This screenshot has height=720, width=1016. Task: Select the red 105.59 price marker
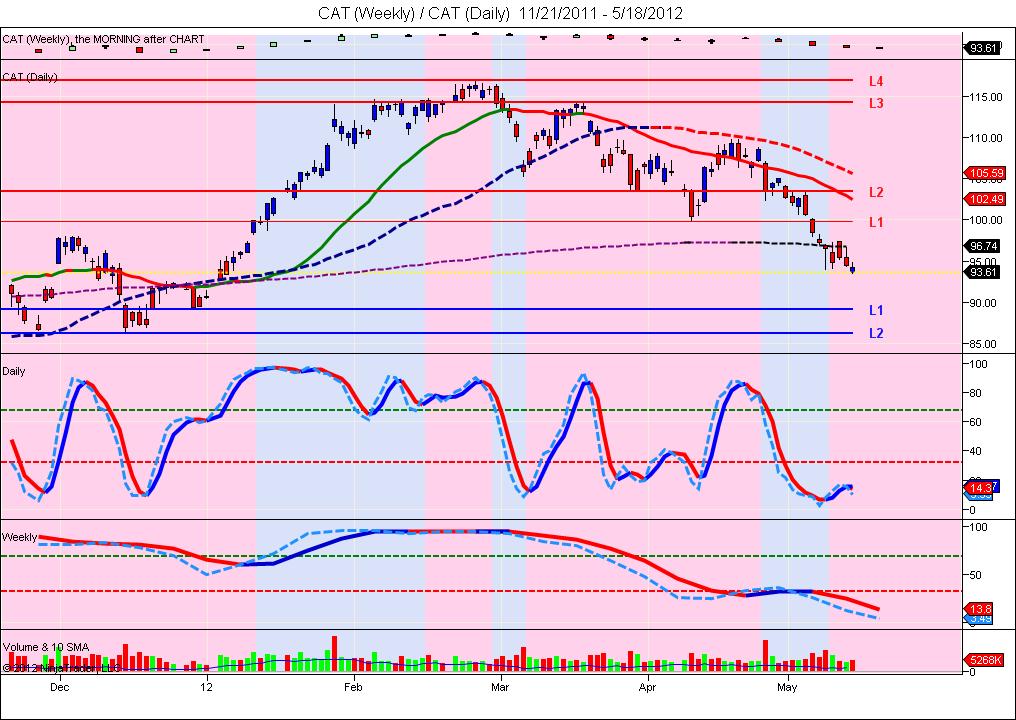click(986, 173)
